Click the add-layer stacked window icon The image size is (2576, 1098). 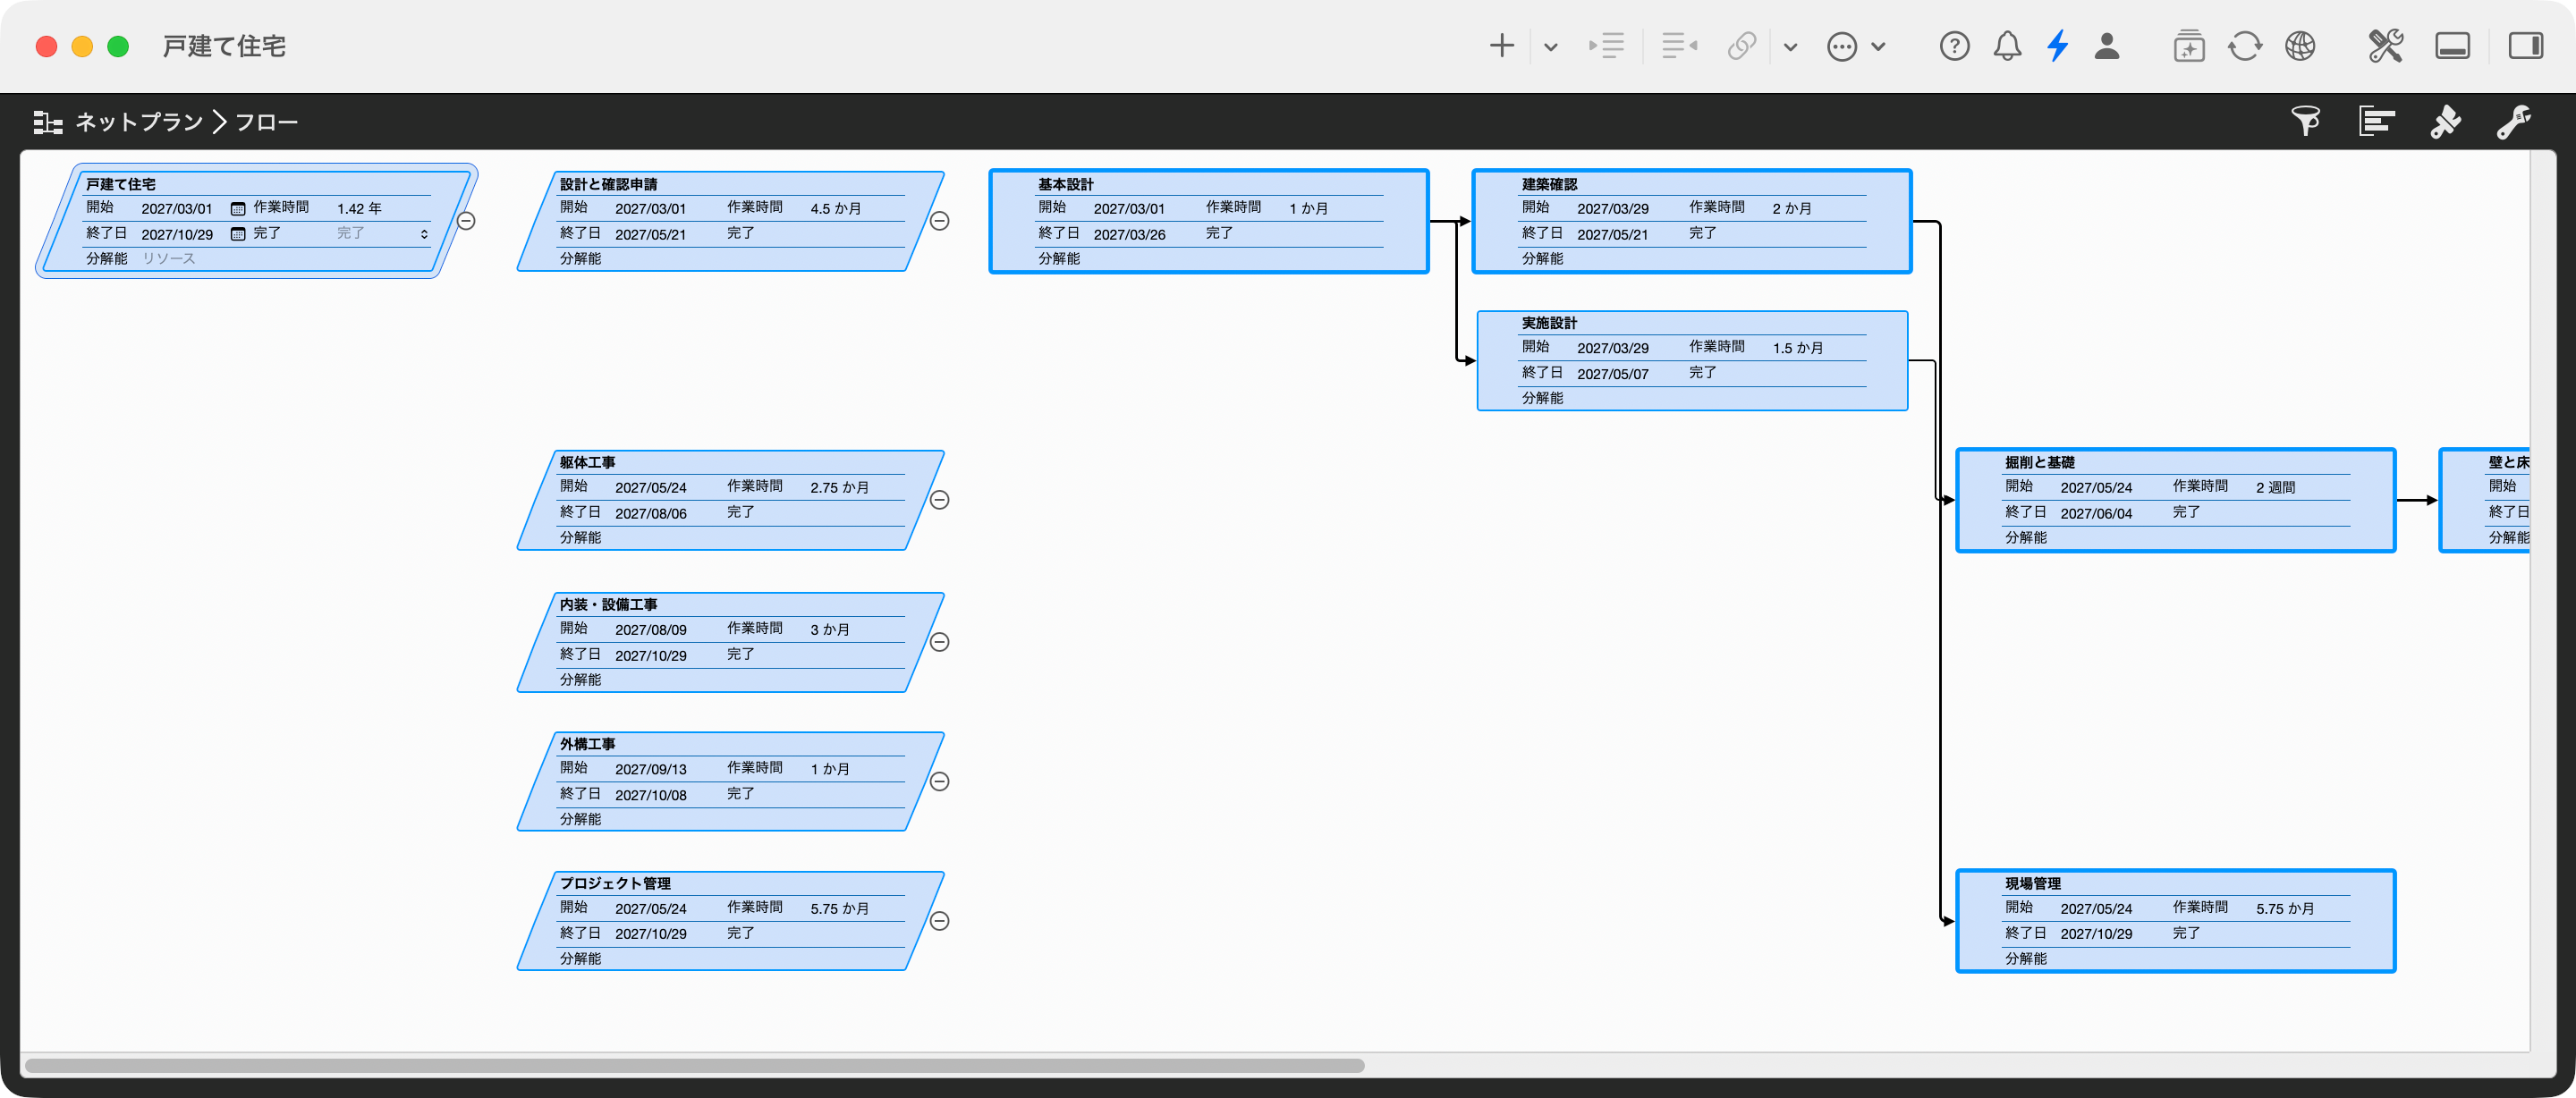pos(2188,46)
